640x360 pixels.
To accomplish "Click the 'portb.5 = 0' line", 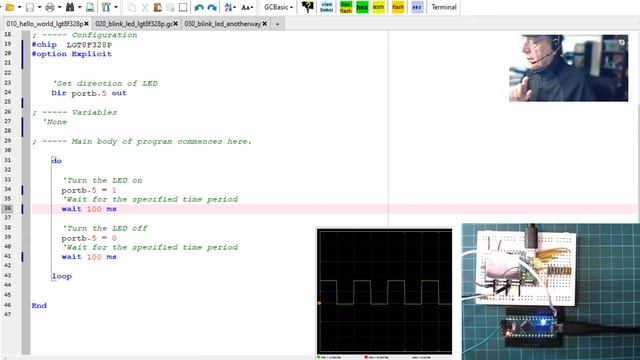I will [x=89, y=238].
